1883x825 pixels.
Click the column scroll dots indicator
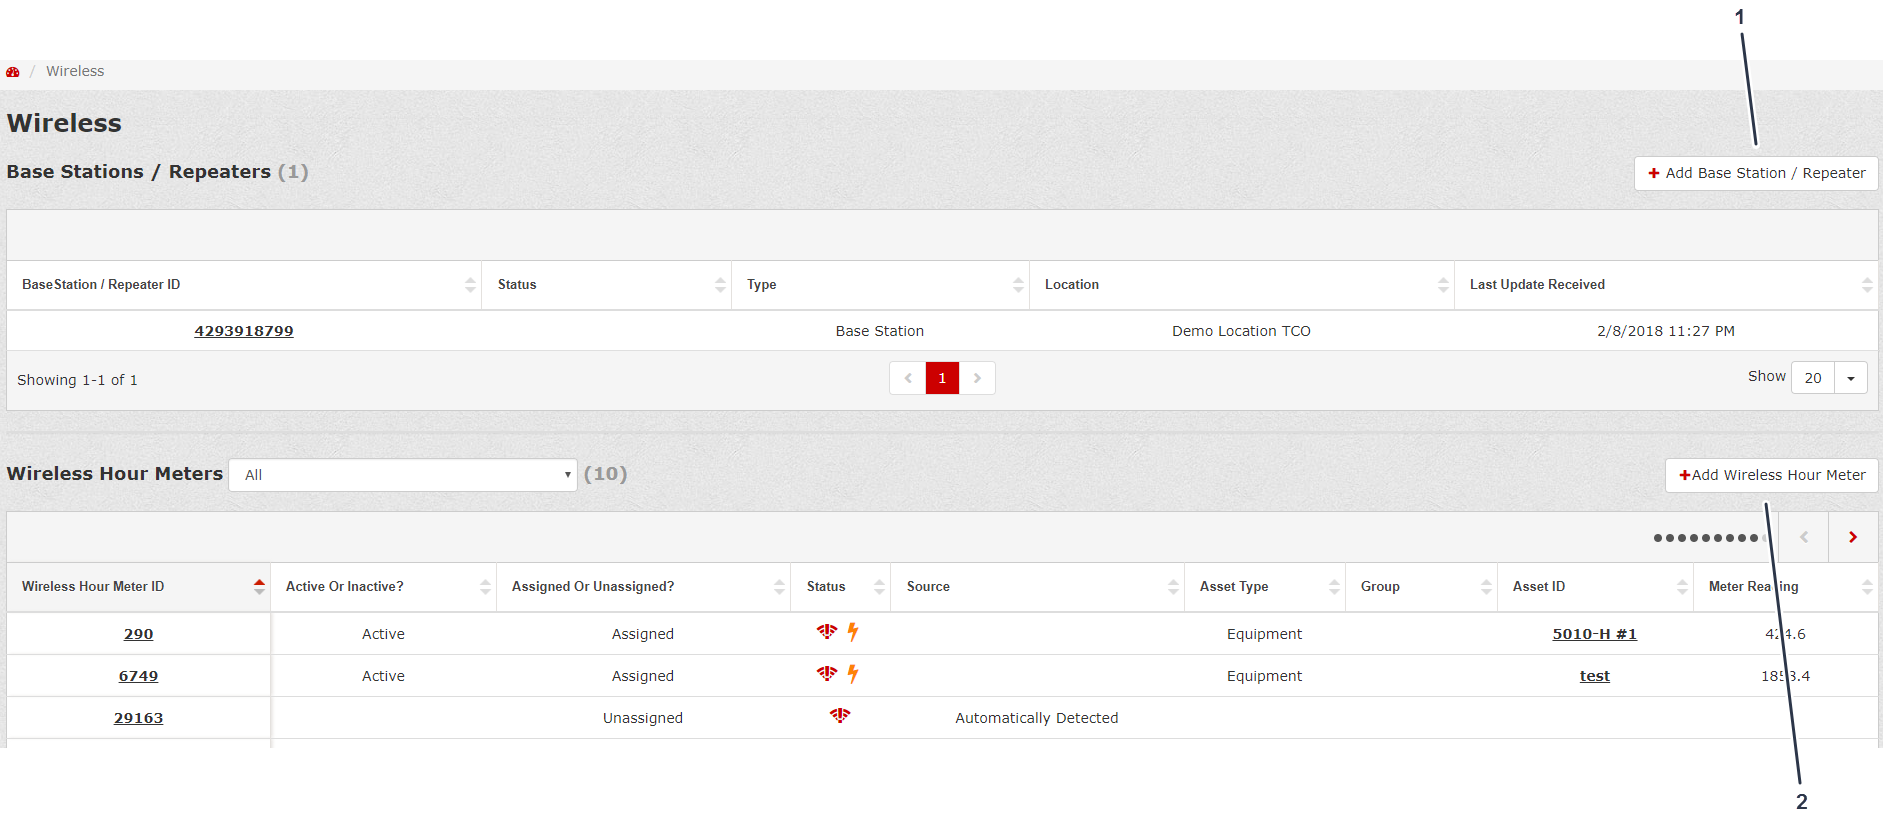(x=1708, y=538)
